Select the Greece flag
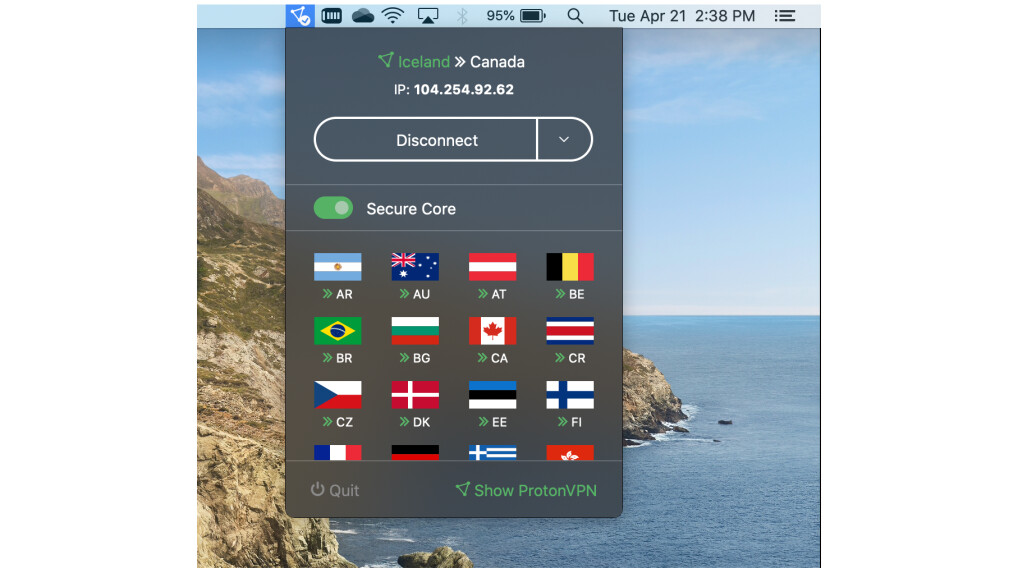This screenshot has height=573, width=1018. click(493, 452)
